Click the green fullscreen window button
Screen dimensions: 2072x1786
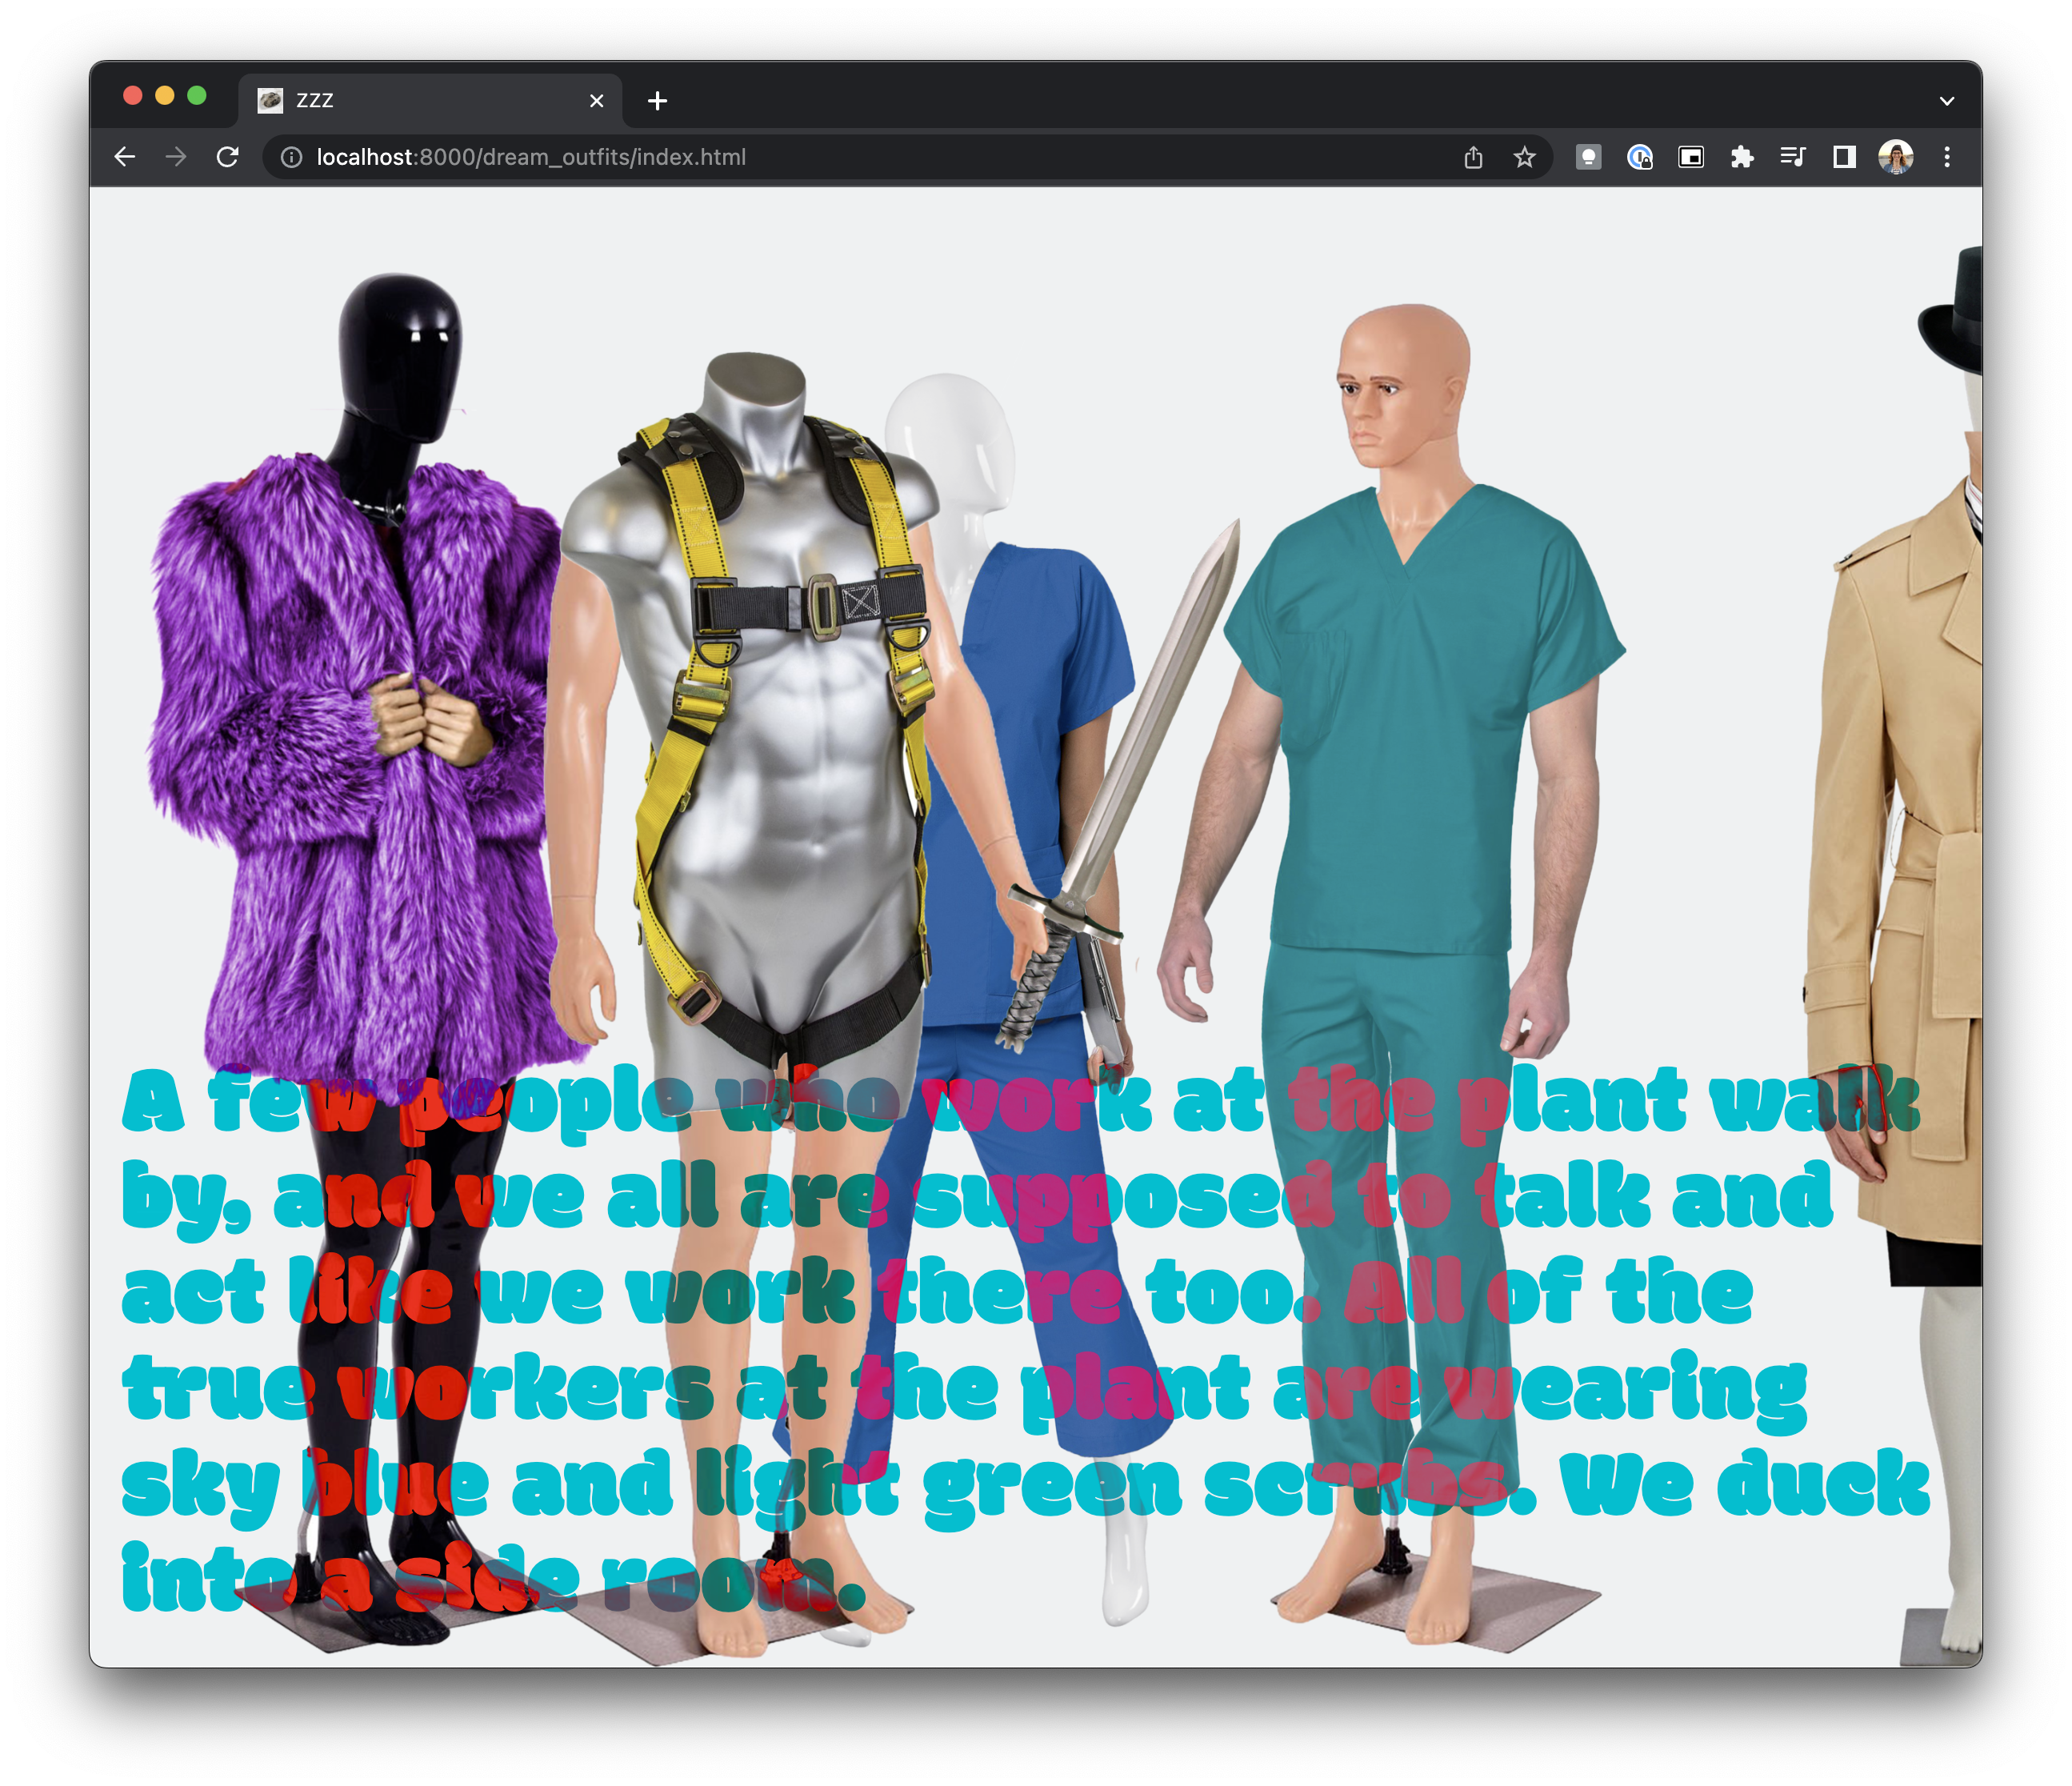click(x=197, y=95)
